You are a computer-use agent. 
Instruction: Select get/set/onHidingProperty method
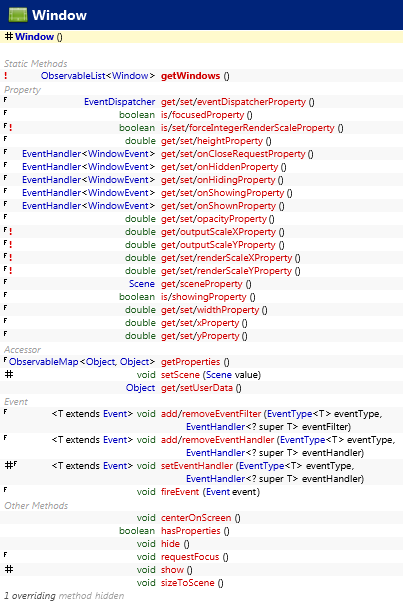tap(218, 180)
